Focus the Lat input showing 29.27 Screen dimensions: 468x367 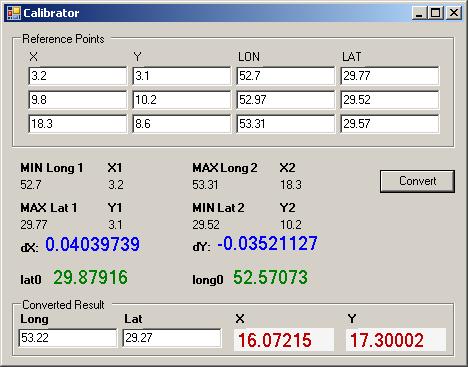[x=172, y=338]
